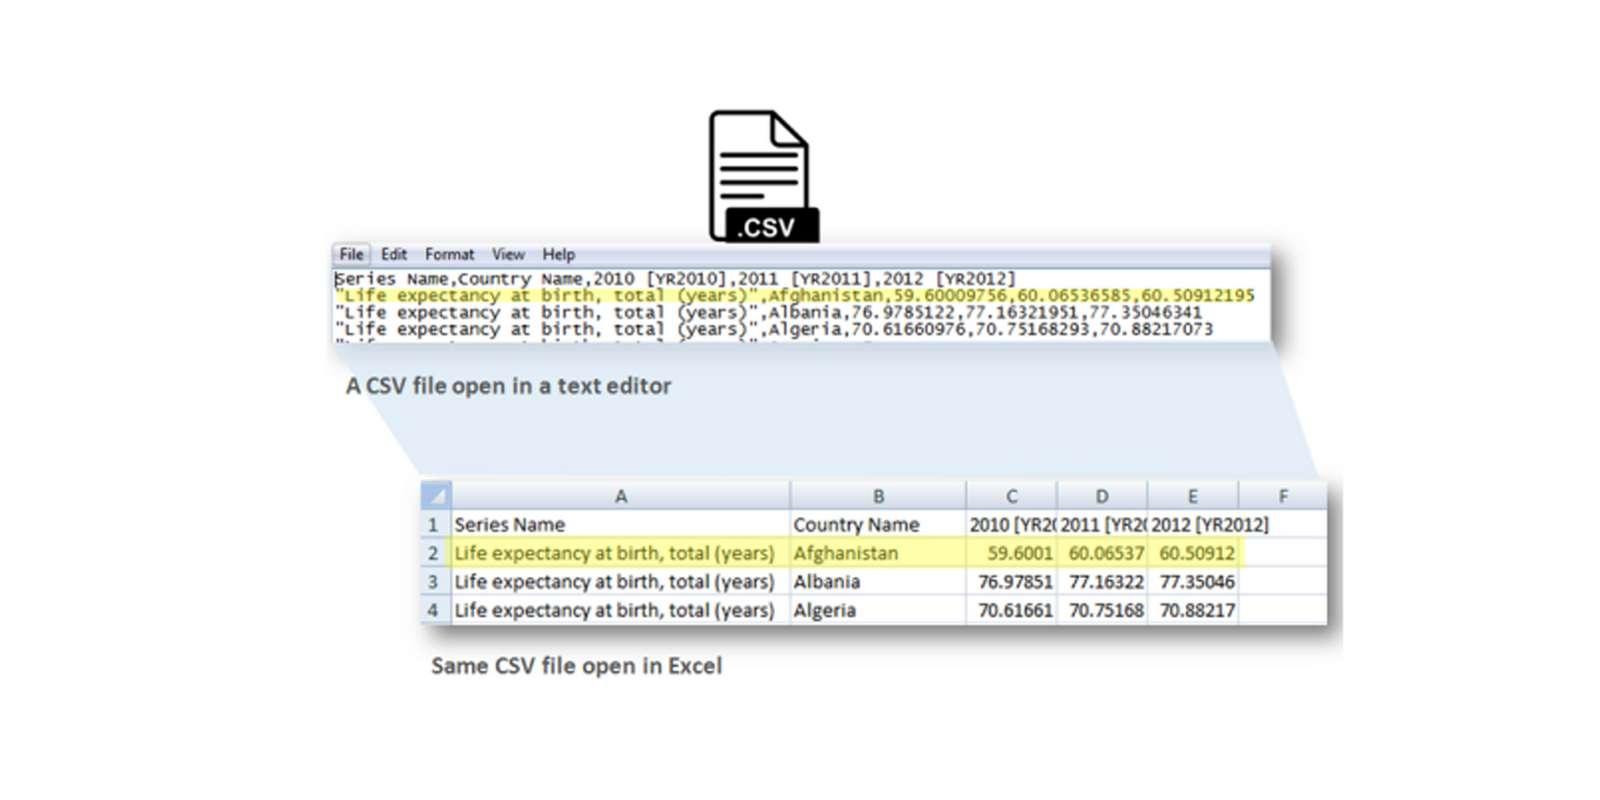Click the 70.61661 cell
Image resolution: width=1600 pixels, height=800 pixels.
click(1012, 610)
